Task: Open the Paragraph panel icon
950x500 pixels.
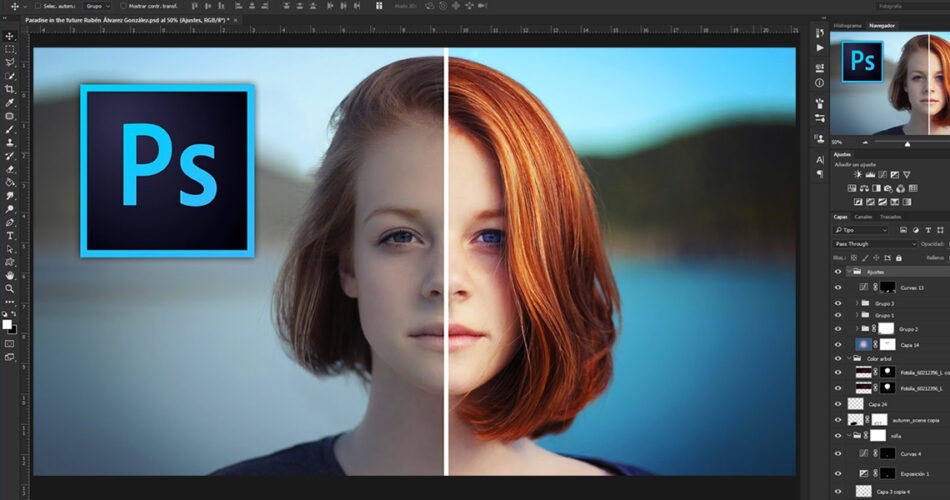Action: 820,174
